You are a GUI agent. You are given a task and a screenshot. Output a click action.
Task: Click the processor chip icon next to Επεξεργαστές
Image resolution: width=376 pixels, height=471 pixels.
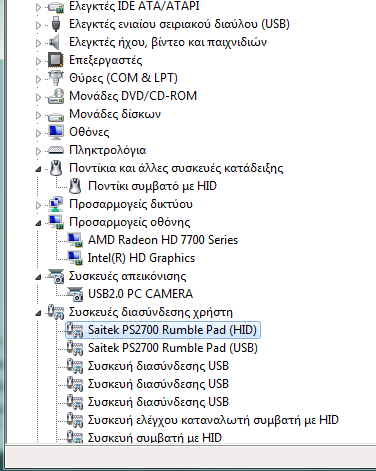(x=55, y=60)
